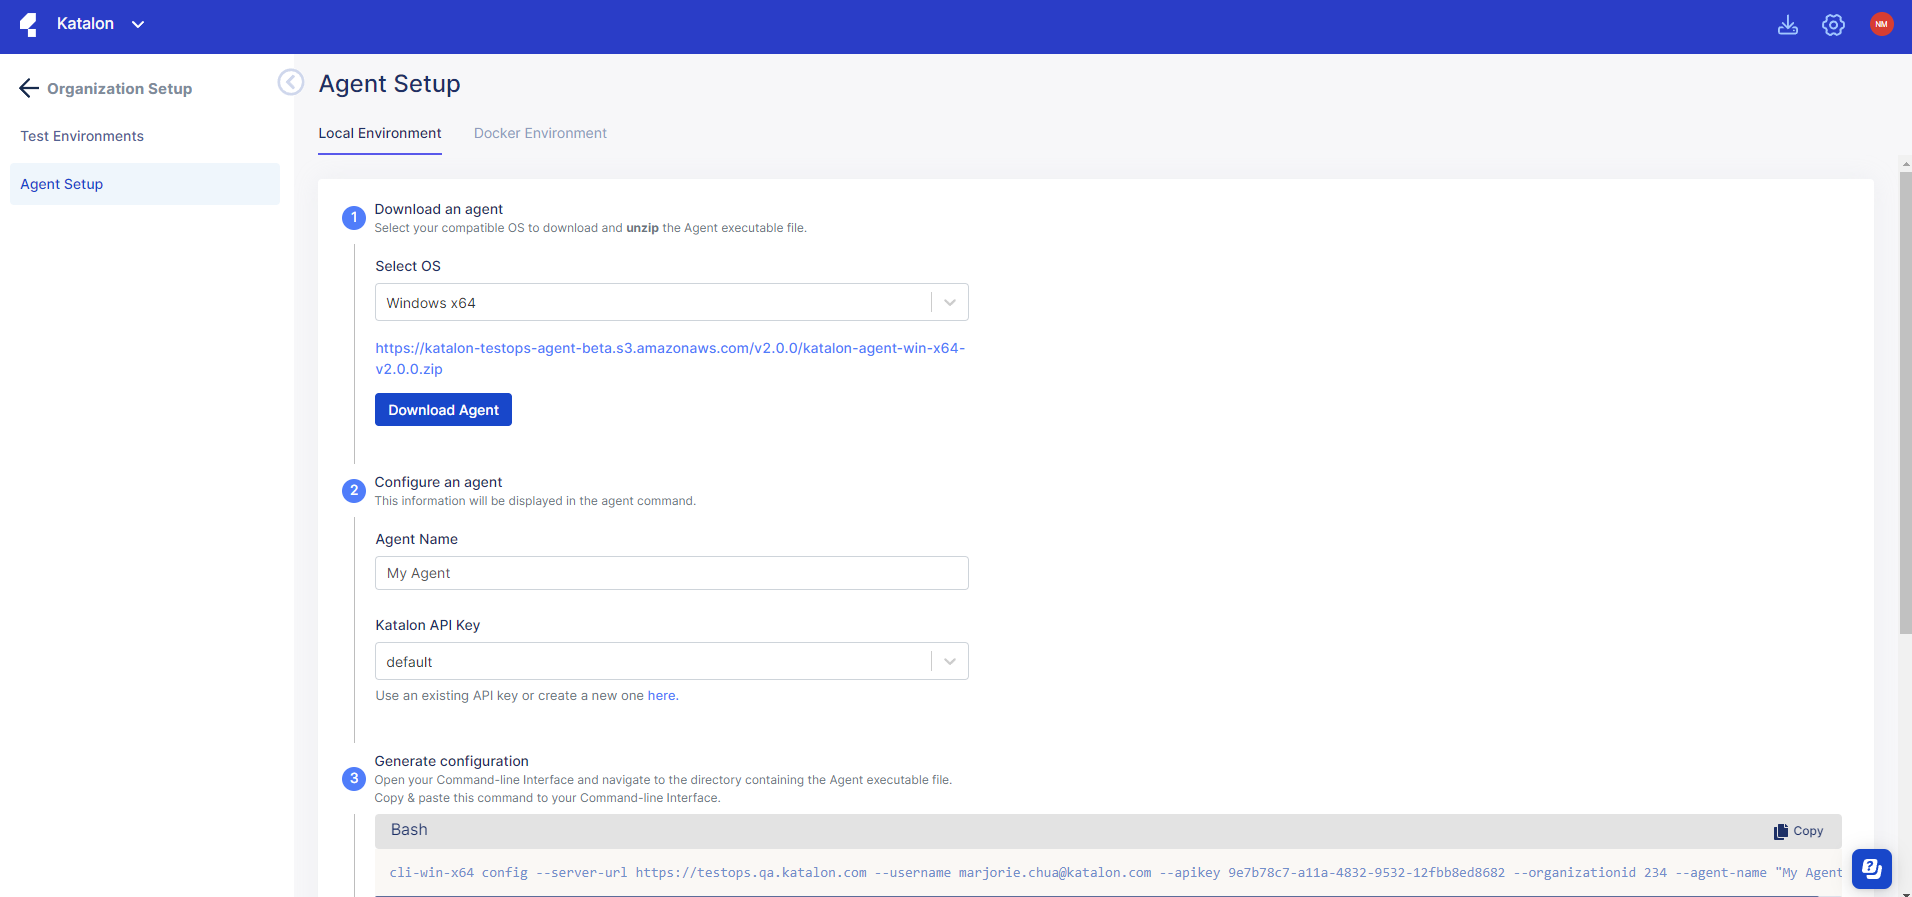The height and width of the screenshot is (897, 1912).
Task: Collapse the sidebar with the chevron circle
Action: coord(290,82)
